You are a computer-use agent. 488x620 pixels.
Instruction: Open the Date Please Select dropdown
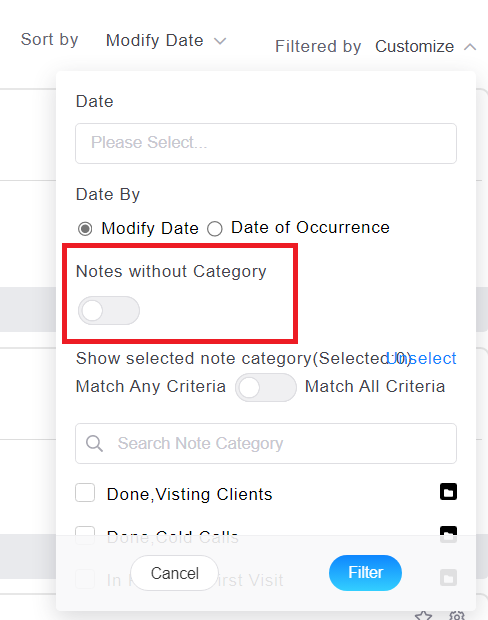(266, 143)
